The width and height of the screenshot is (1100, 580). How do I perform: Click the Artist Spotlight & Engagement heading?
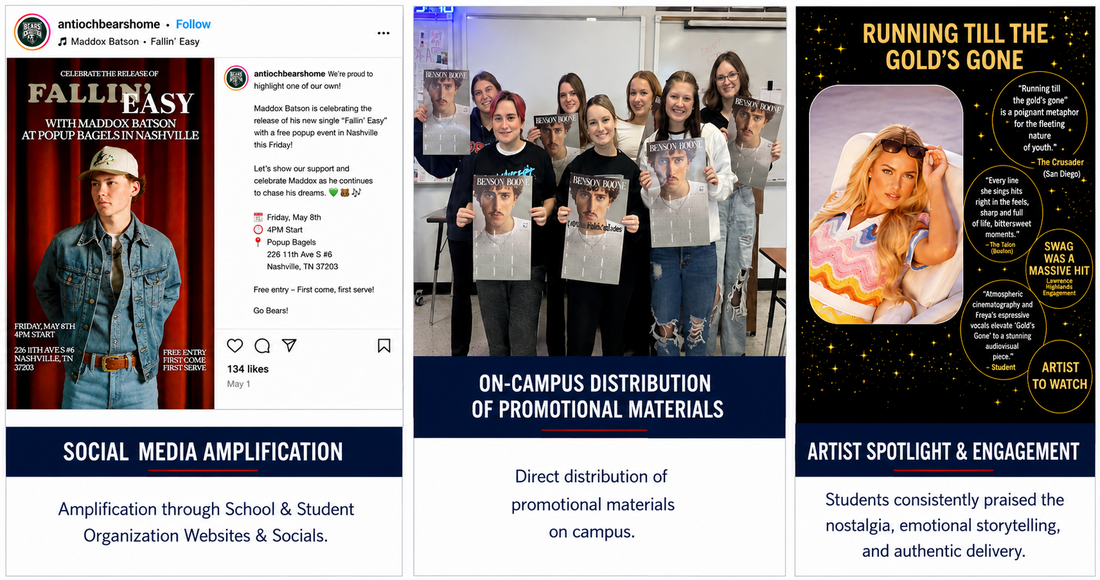tap(944, 452)
